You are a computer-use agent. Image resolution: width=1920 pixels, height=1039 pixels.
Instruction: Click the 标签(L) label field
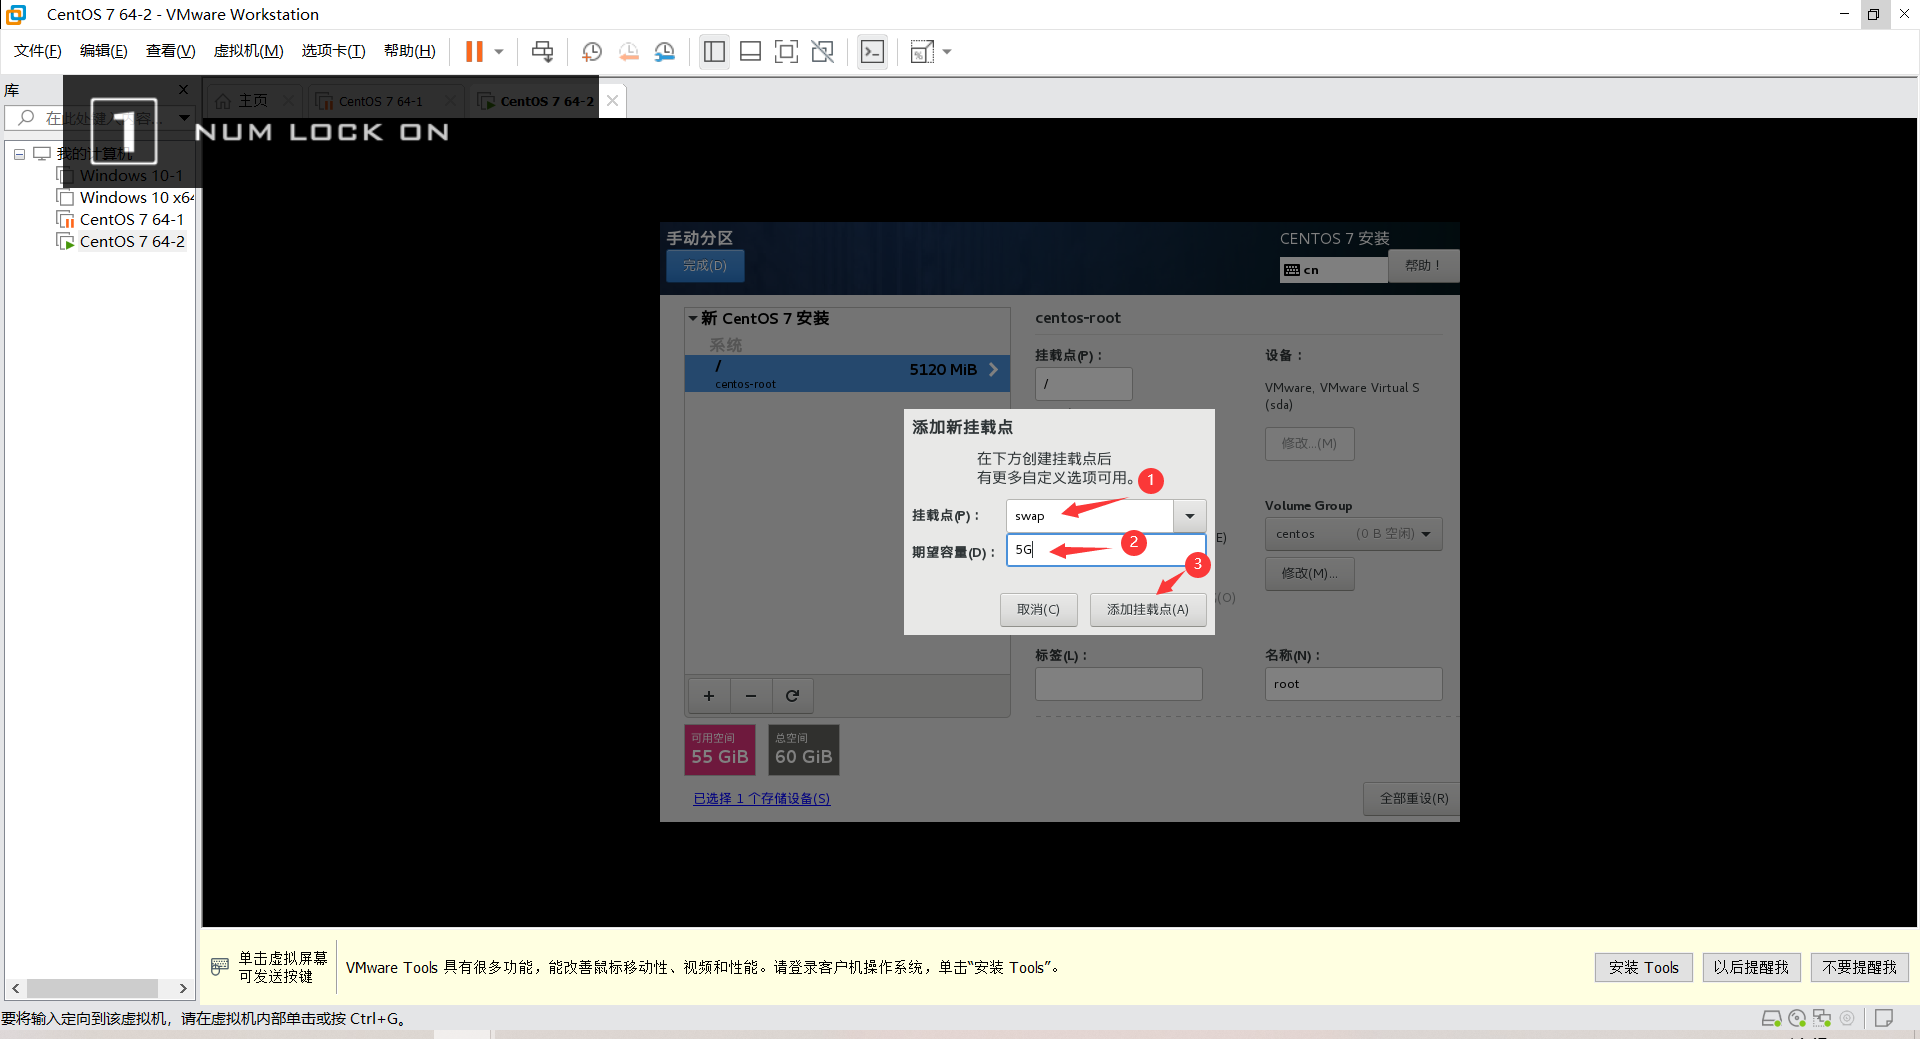point(1118,684)
